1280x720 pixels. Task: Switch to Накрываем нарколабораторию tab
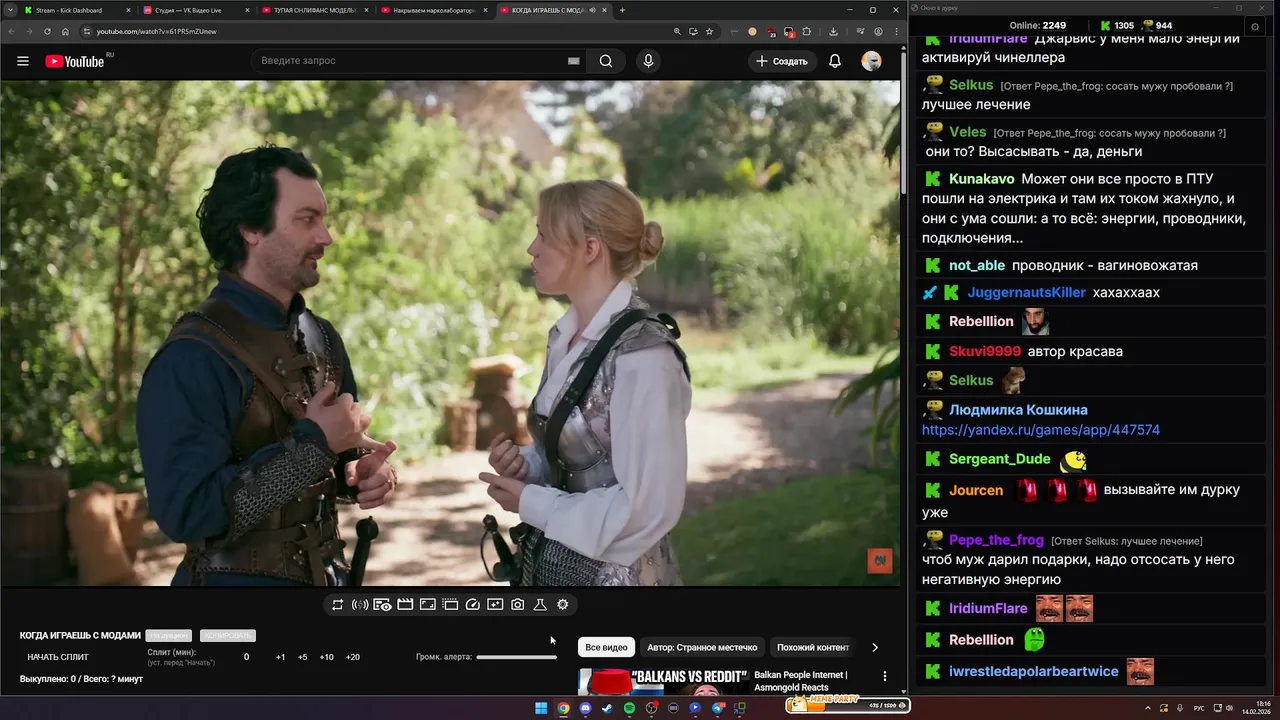pyautogui.click(x=435, y=10)
